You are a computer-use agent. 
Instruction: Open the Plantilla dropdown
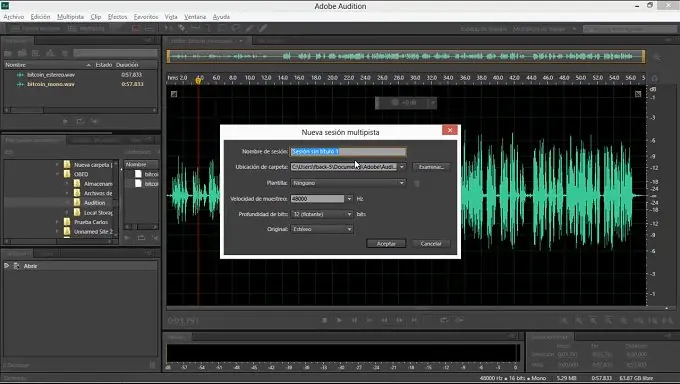point(348,183)
